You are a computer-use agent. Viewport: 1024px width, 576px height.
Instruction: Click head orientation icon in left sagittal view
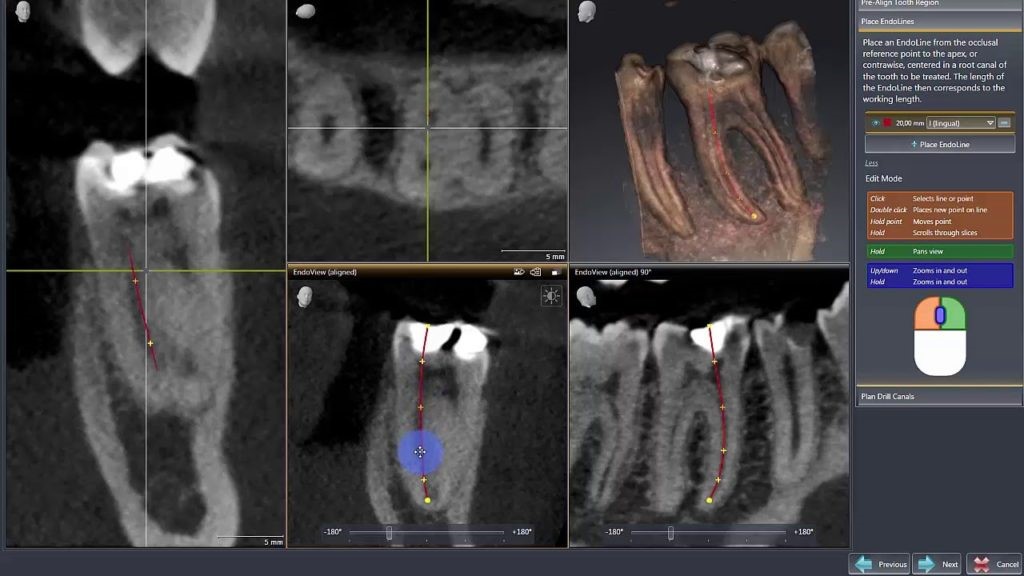pyautogui.click(x=22, y=12)
